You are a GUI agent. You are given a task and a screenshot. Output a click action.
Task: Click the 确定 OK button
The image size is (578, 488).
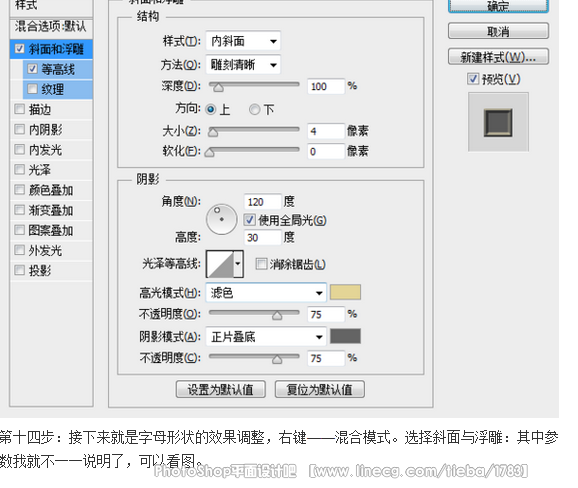tap(498, 6)
